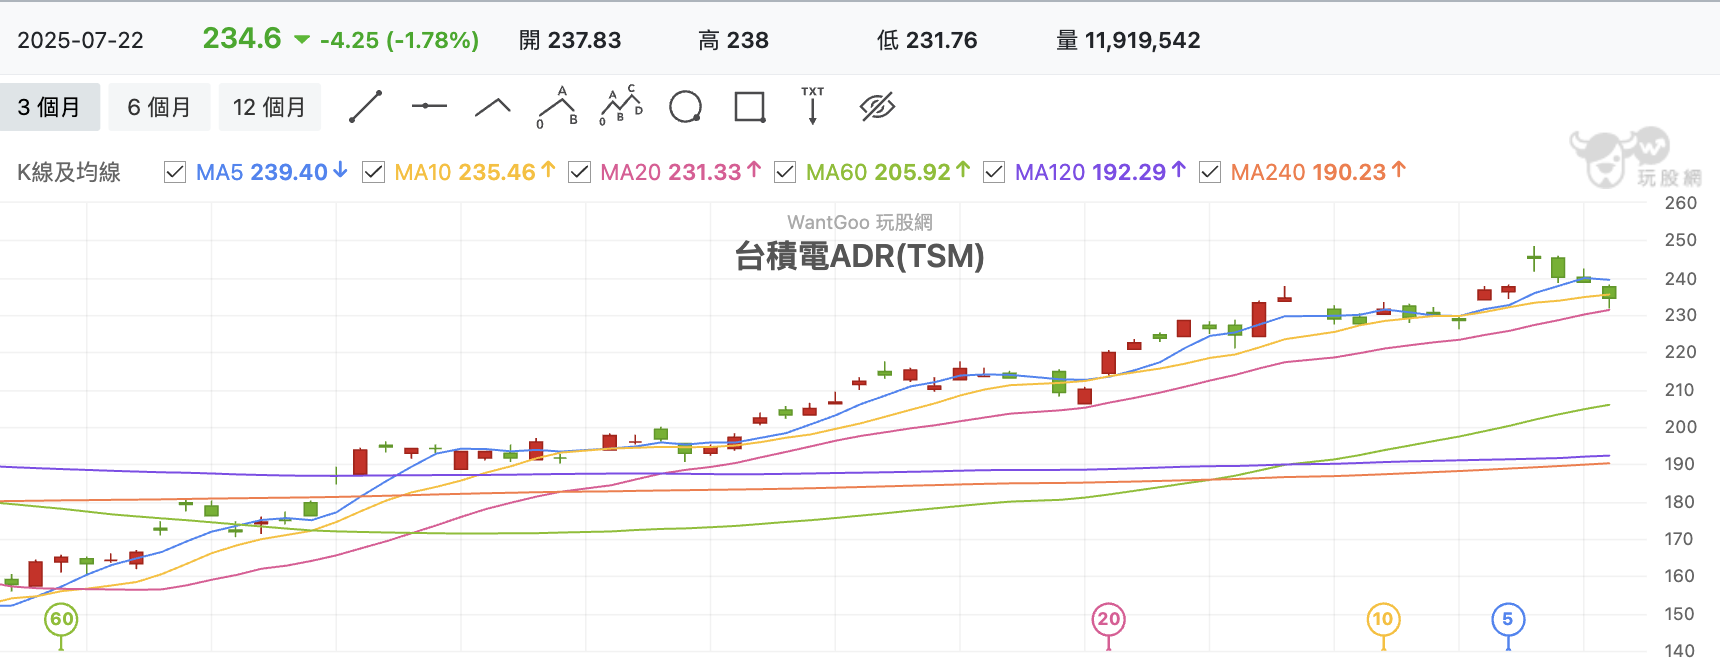
Task: Click the MA5 239.40 label
Action: tap(272, 172)
